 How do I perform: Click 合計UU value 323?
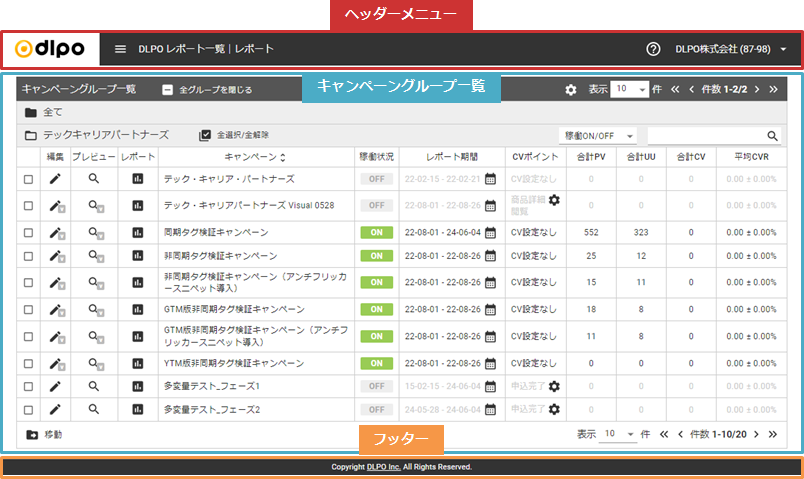tap(641, 233)
